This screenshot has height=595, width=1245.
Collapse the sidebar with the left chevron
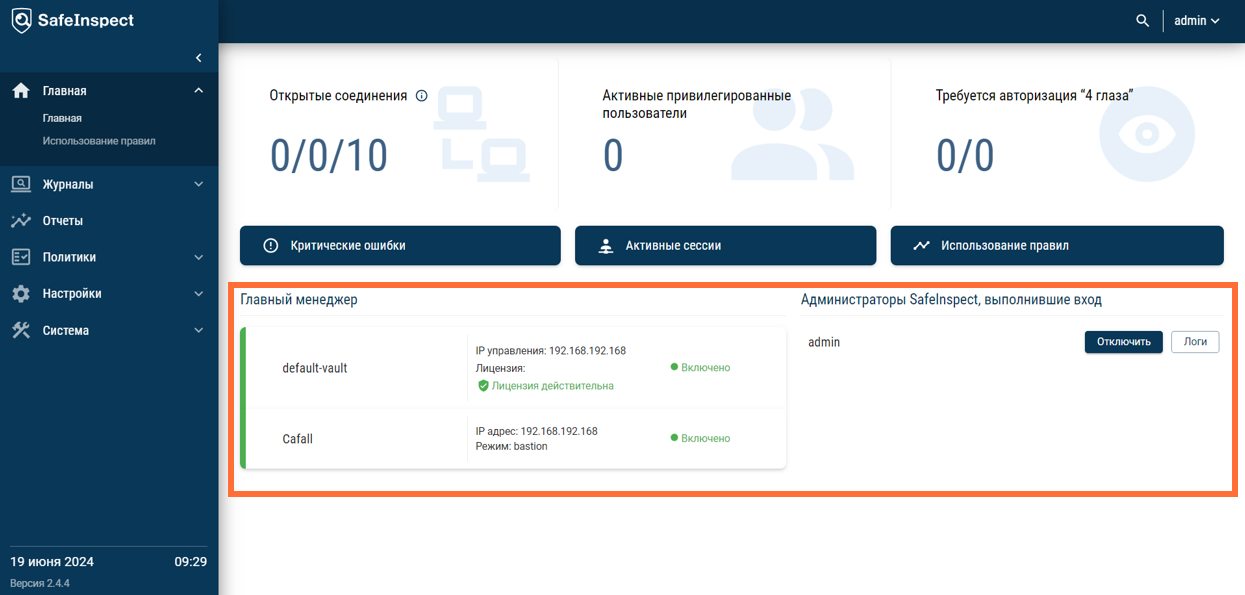[198, 58]
